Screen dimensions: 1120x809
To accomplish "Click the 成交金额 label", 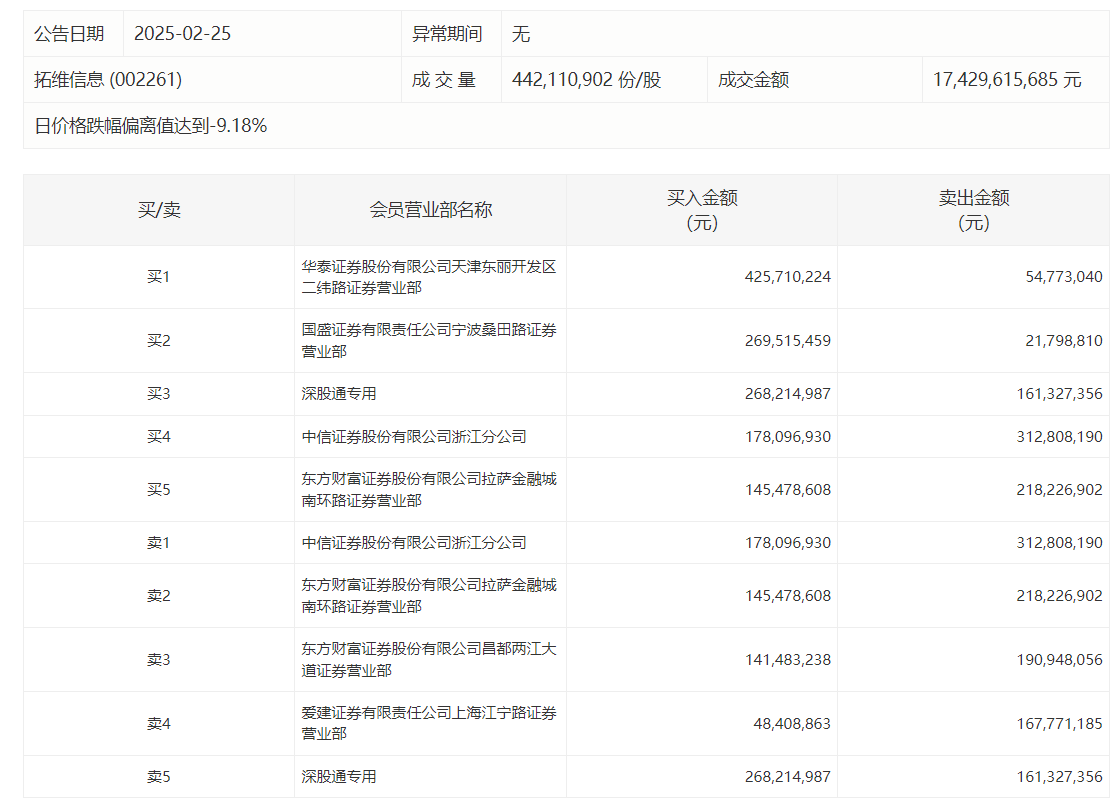I will point(754,79).
